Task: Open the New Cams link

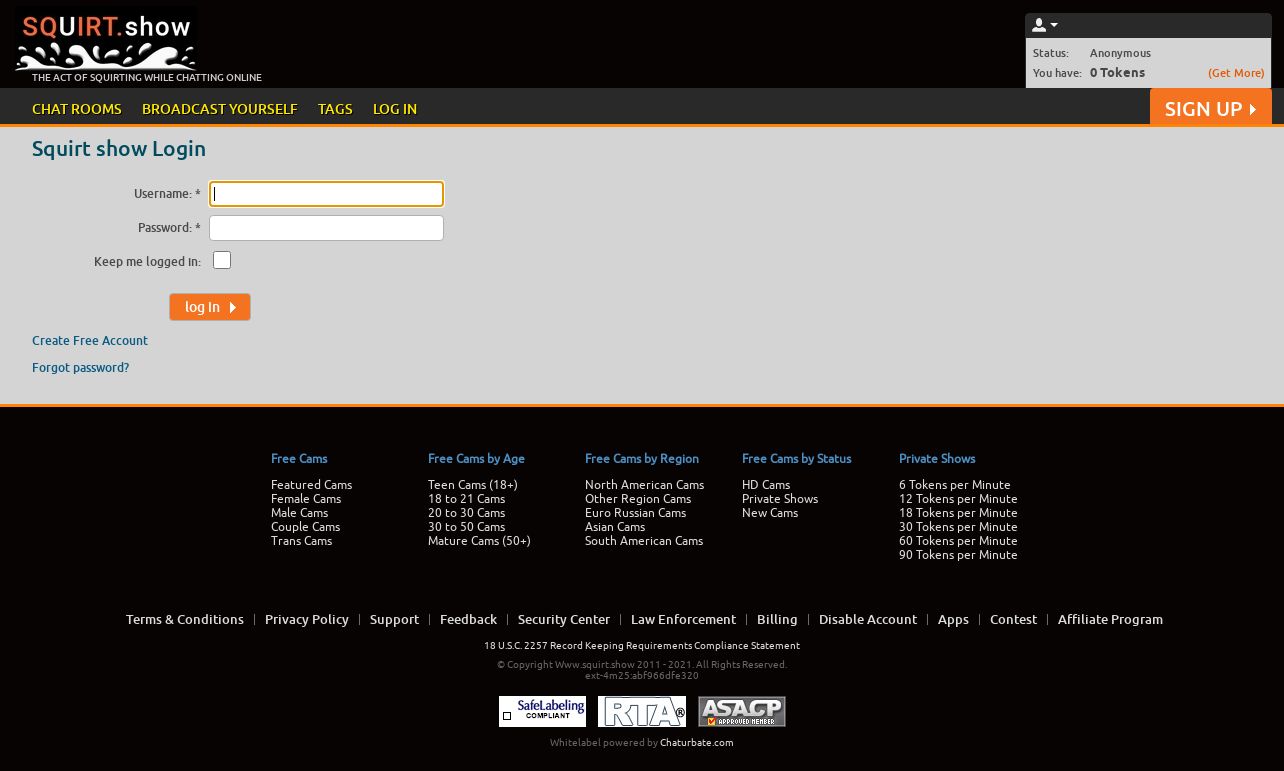Action: click(x=770, y=512)
